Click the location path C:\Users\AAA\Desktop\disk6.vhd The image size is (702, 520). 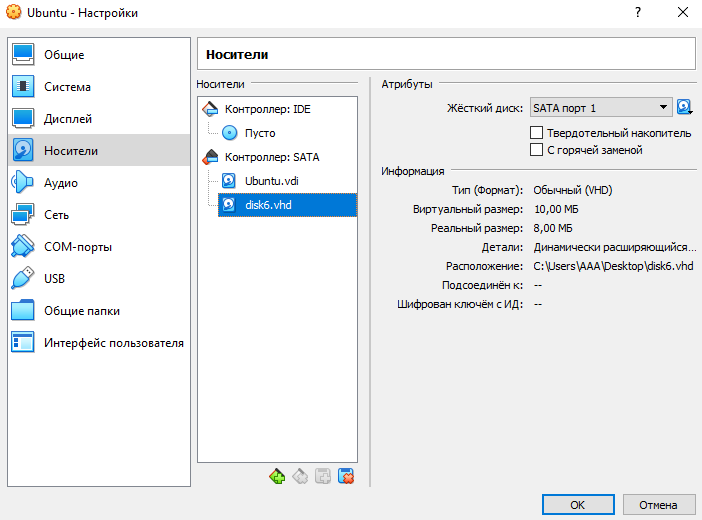[x=613, y=266]
